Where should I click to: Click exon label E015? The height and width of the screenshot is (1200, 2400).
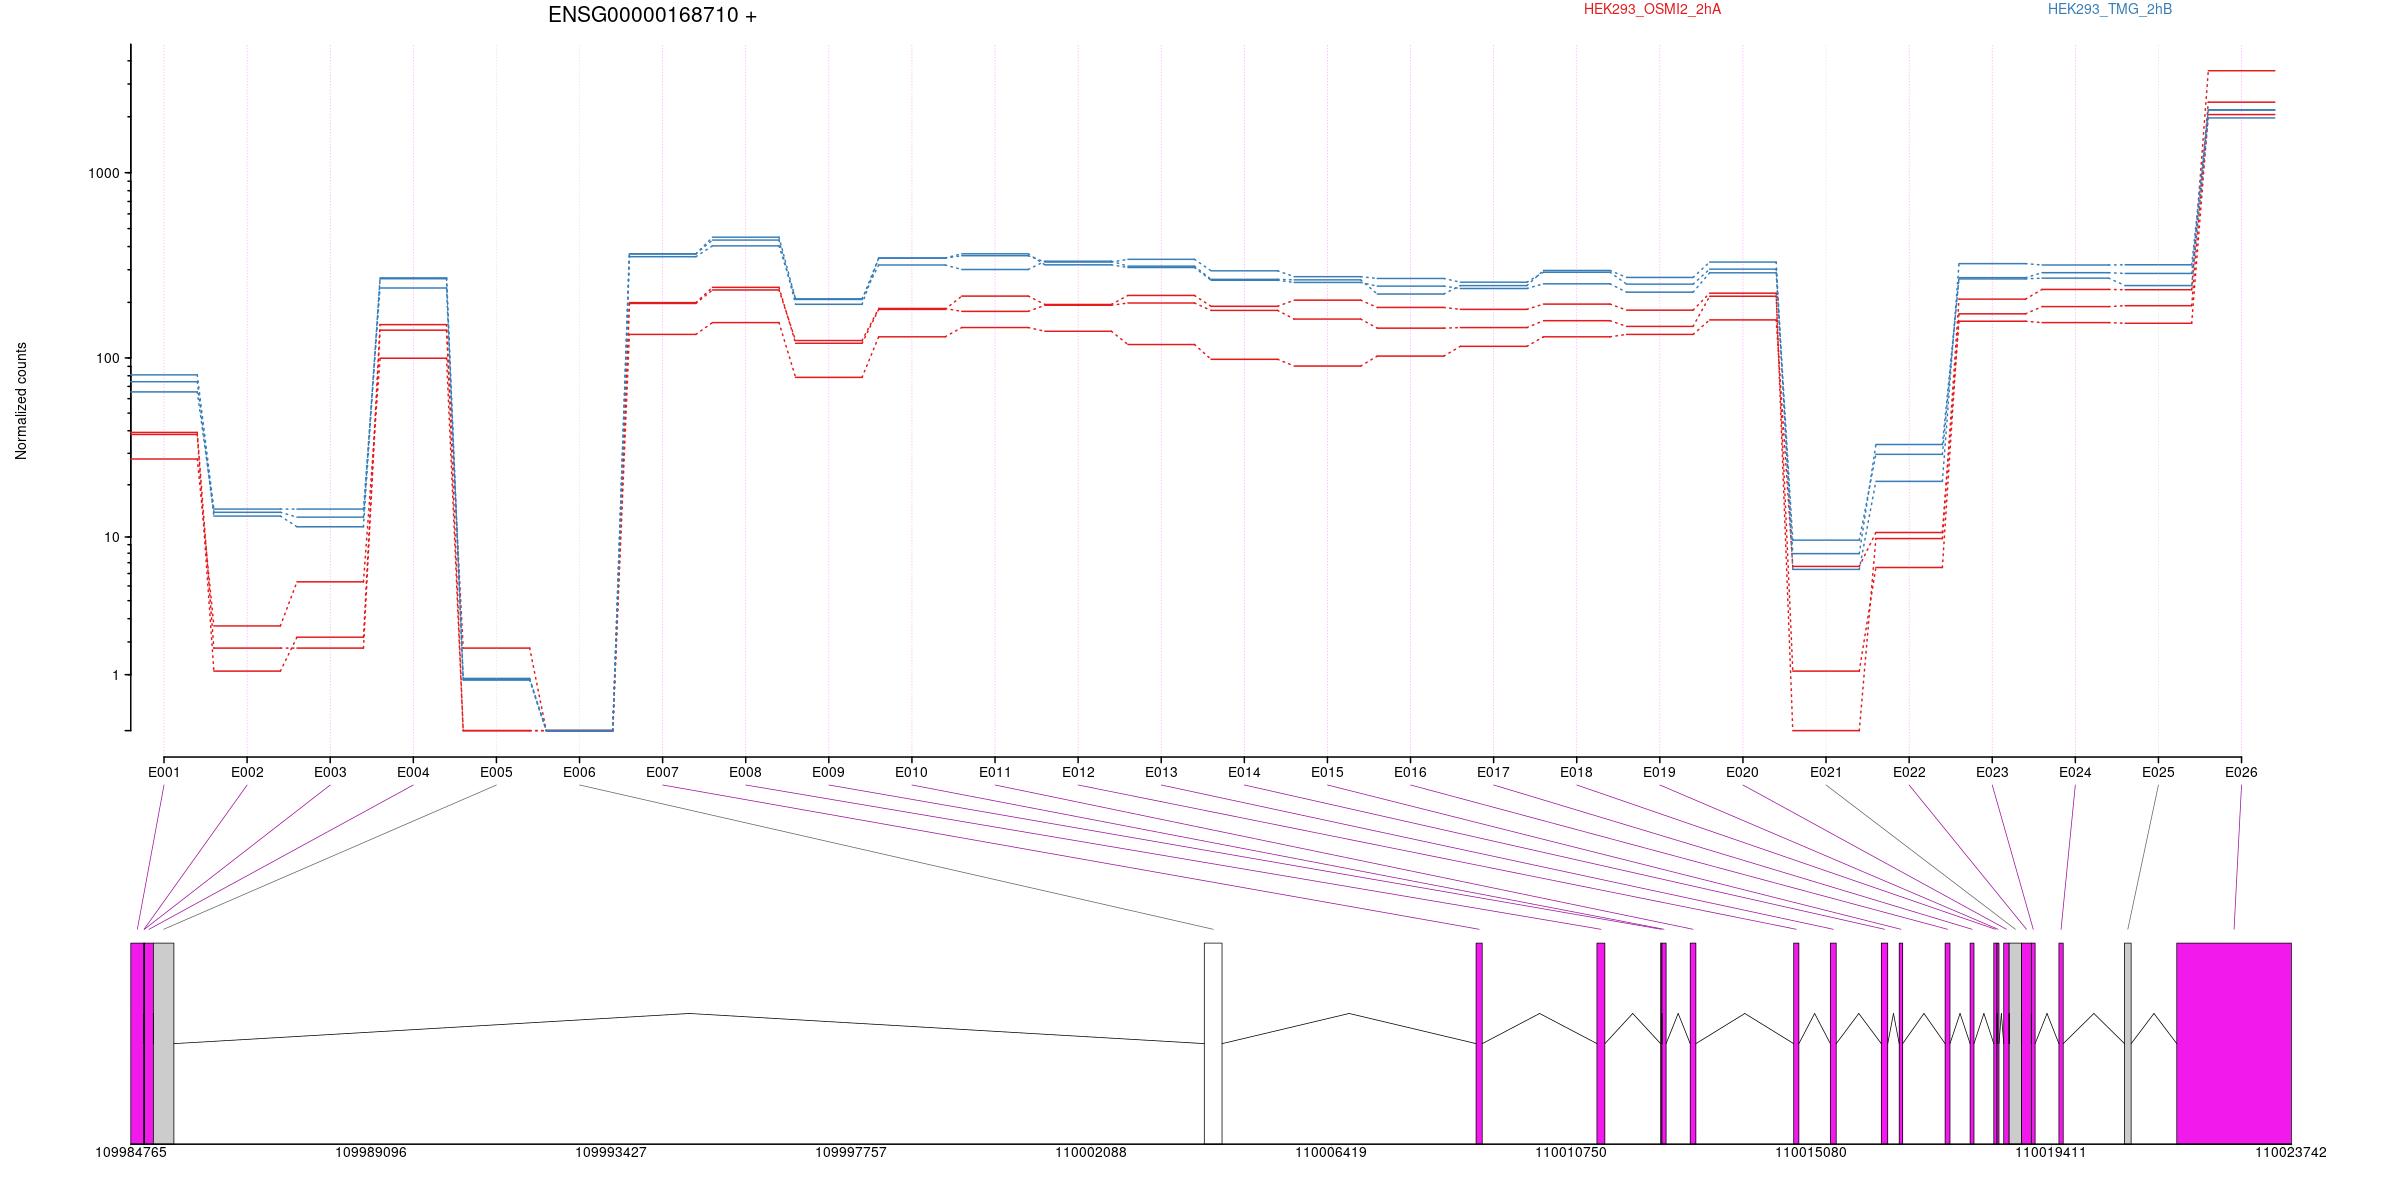point(1327,772)
